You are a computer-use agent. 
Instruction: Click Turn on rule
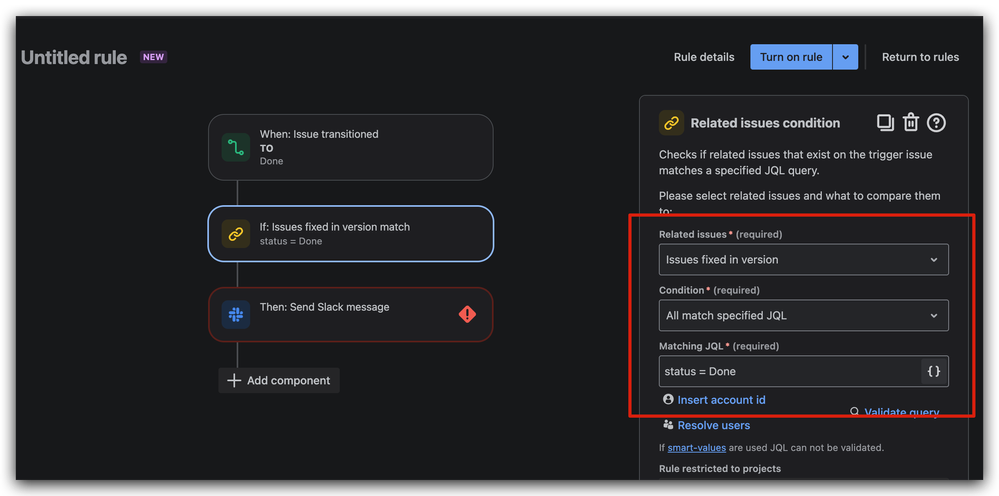(791, 57)
